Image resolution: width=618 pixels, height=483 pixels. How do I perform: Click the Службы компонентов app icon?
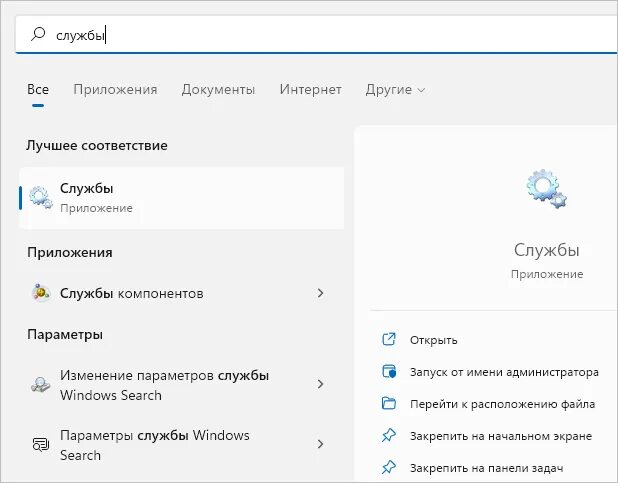pos(41,293)
